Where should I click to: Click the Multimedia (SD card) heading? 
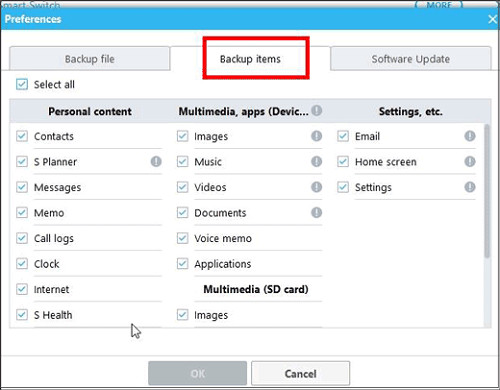tap(256, 289)
